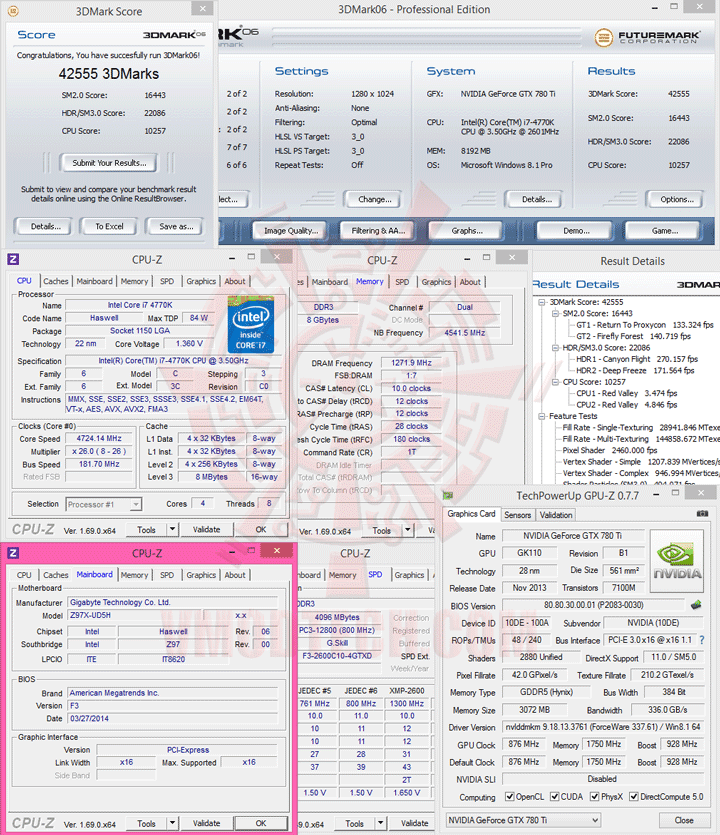The height and width of the screenshot is (835, 720).
Task: Click the 3DMark Score window orange icon
Action: pos(13,11)
